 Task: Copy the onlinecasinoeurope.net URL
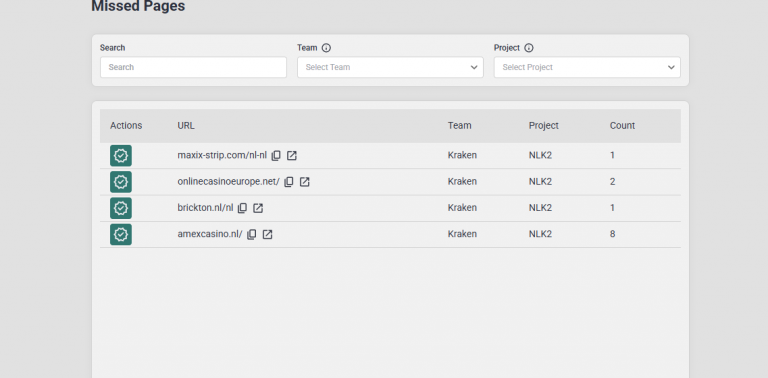[x=289, y=182]
